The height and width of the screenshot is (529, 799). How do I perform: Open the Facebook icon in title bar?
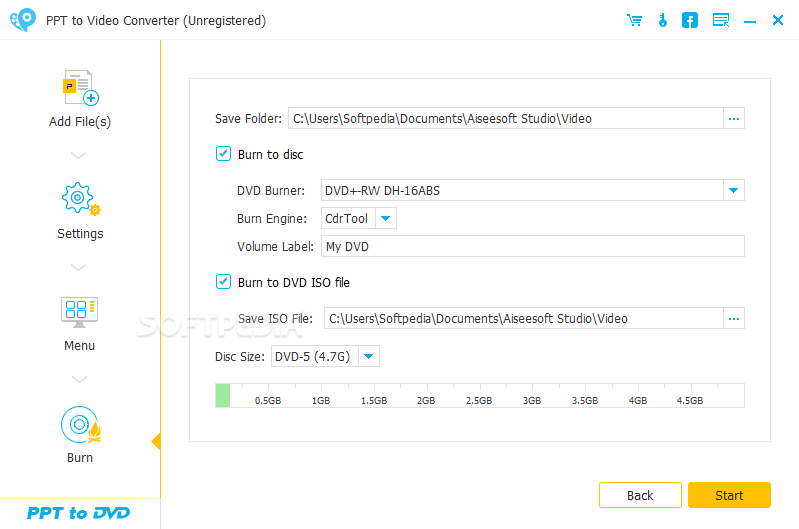(x=690, y=20)
